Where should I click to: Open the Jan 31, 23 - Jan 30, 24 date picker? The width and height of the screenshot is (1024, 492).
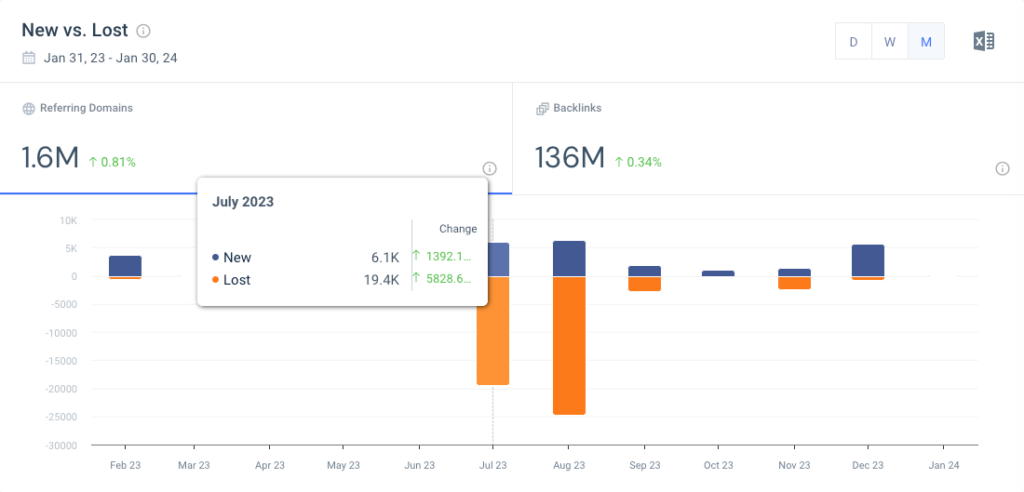(110, 58)
